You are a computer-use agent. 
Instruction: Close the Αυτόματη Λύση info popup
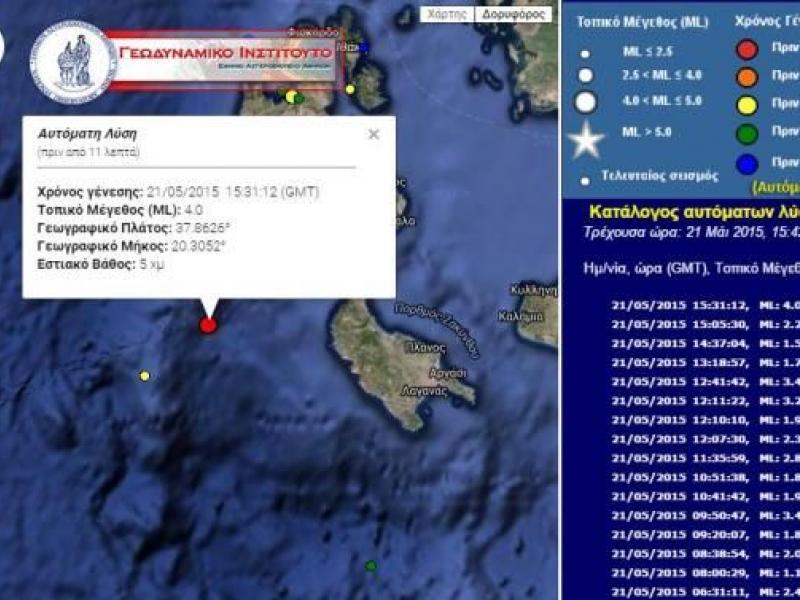(374, 134)
